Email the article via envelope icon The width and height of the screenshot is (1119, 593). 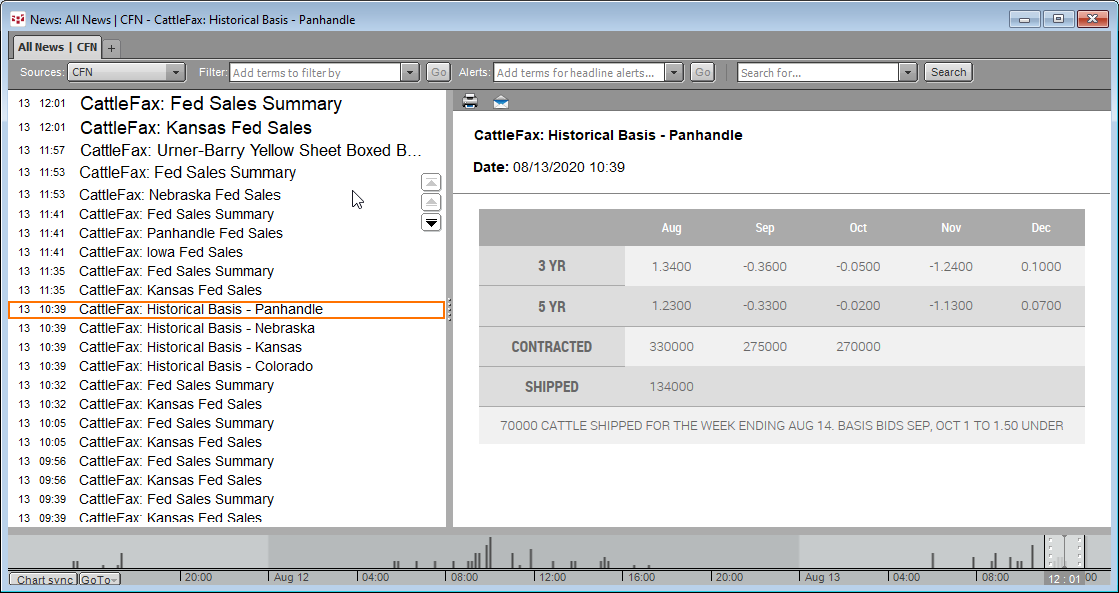(501, 101)
